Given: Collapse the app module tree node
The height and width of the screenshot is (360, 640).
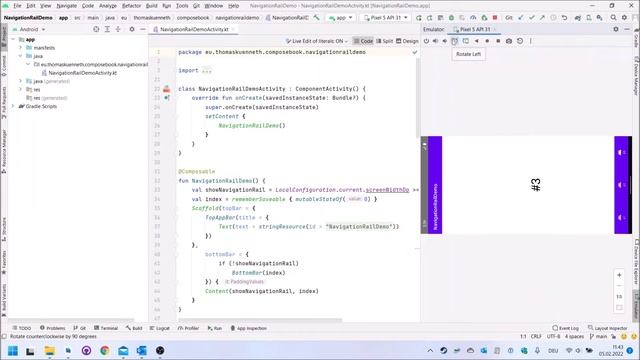Looking at the screenshot, I should pos(13,40).
